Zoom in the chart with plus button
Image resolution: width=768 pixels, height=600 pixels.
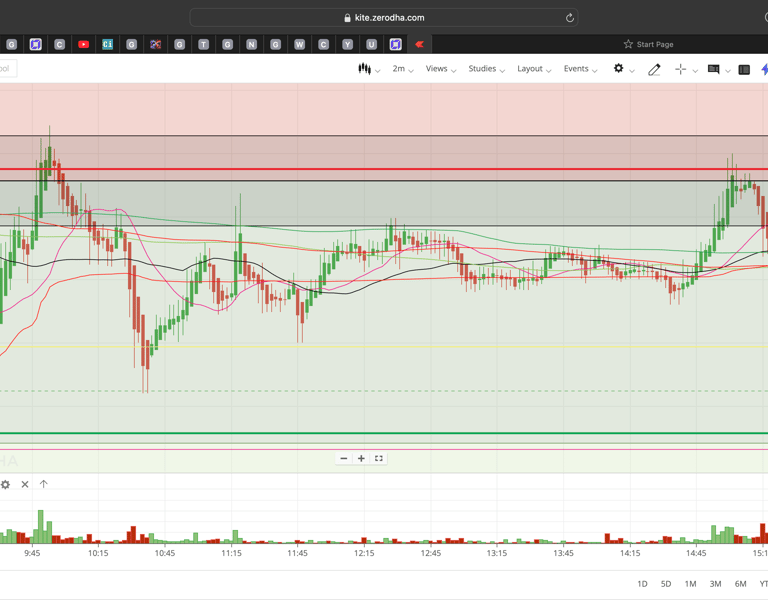[x=361, y=458]
